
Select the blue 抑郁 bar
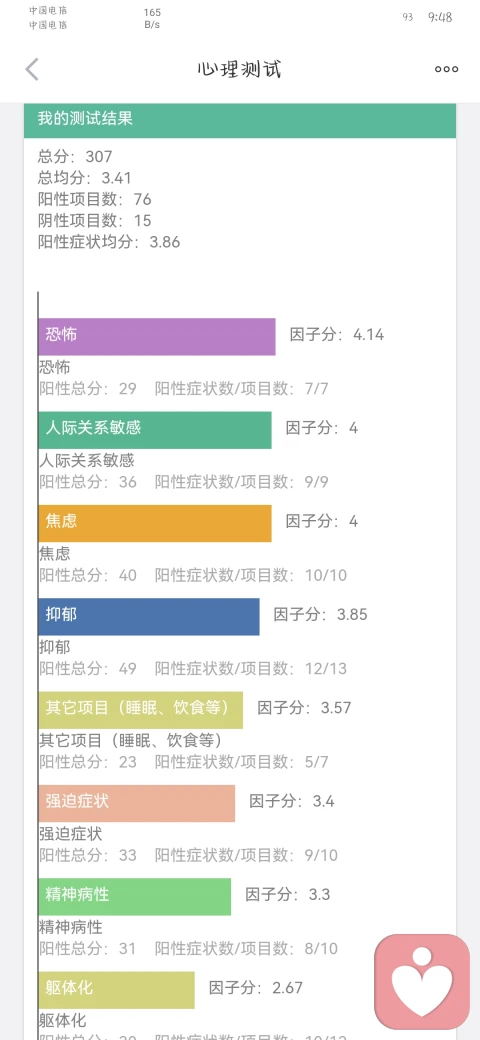tap(149, 617)
